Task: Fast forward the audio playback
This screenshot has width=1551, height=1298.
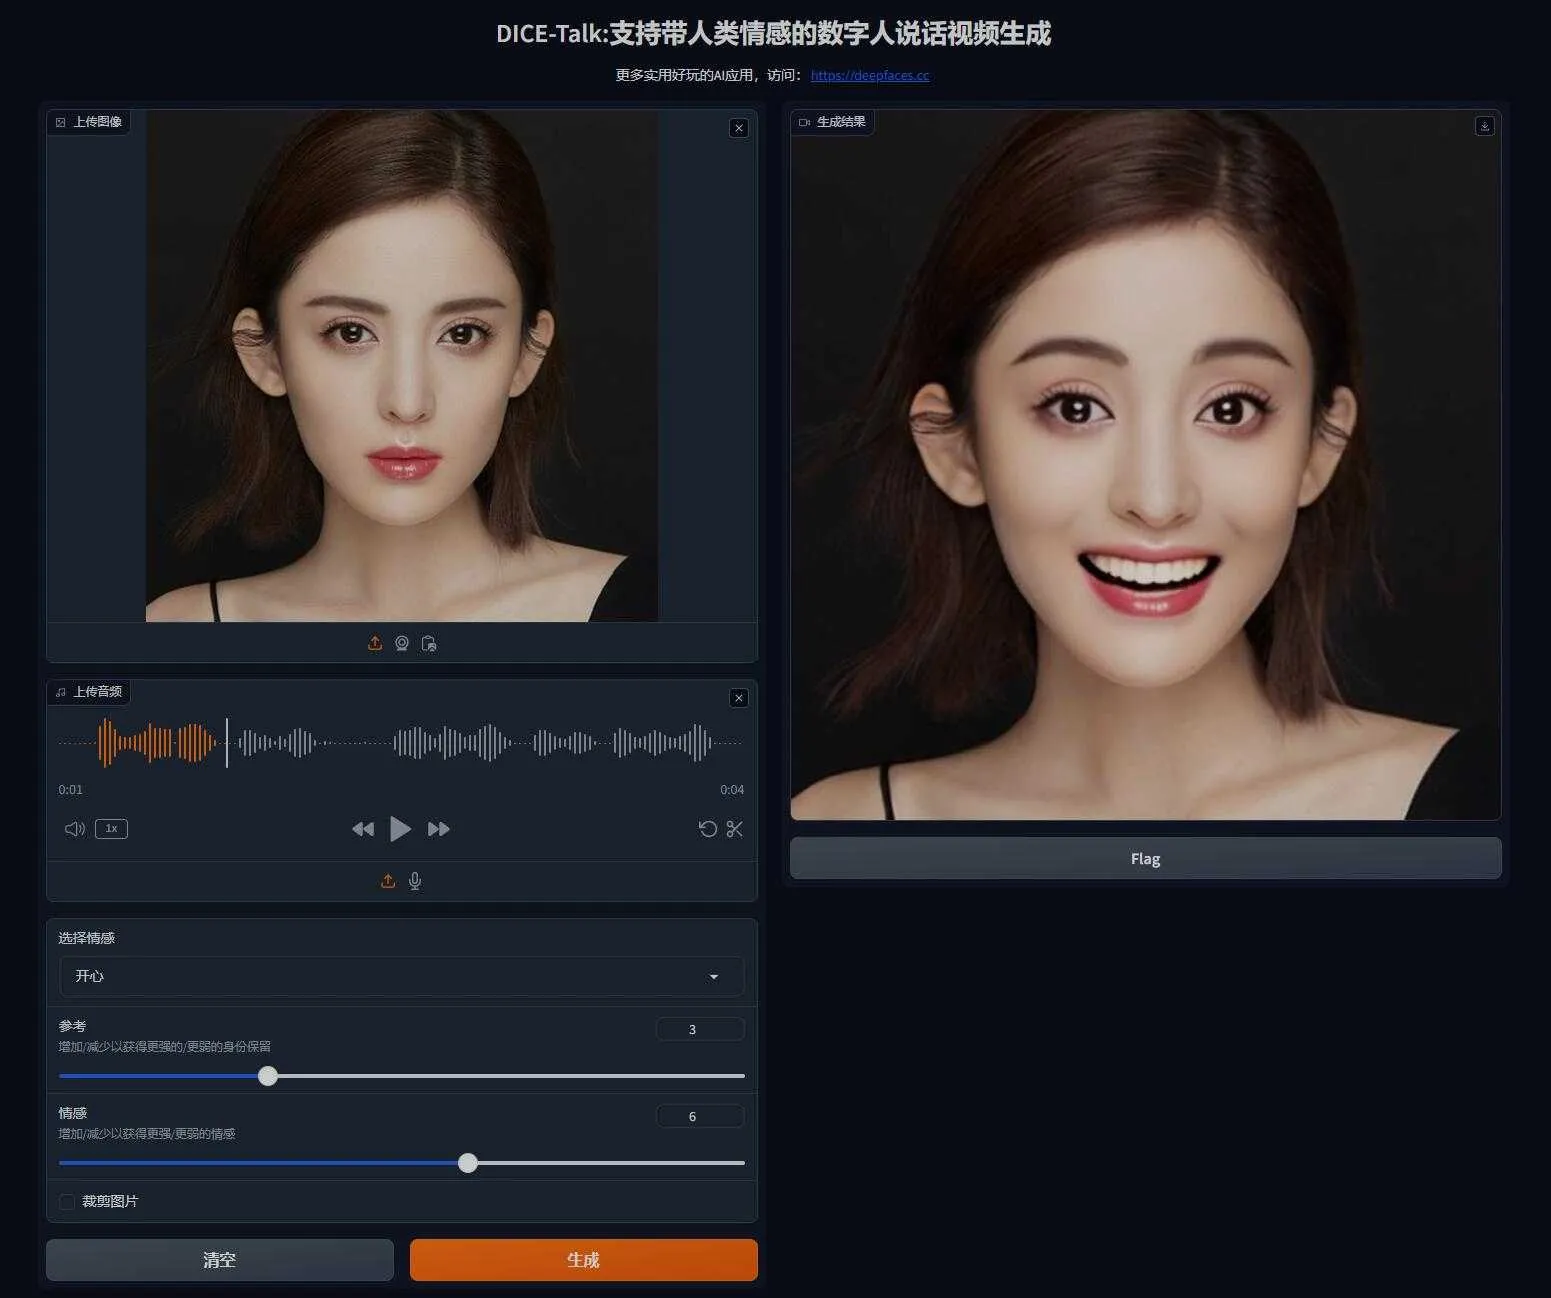Action: [x=438, y=829]
